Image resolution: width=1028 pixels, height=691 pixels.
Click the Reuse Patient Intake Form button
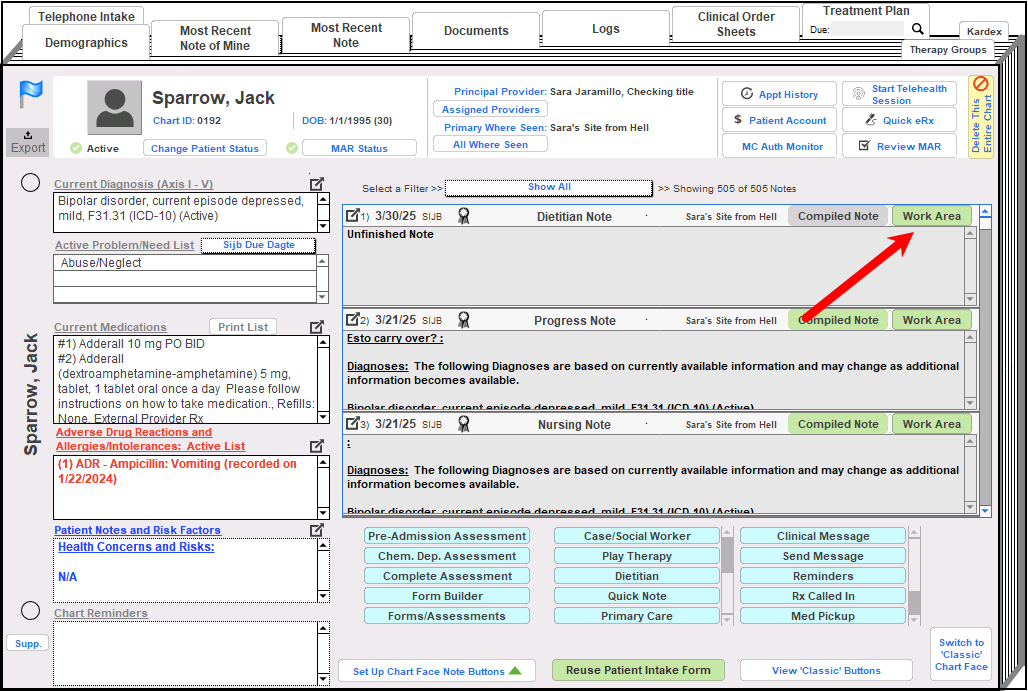[x=638, y=670]
